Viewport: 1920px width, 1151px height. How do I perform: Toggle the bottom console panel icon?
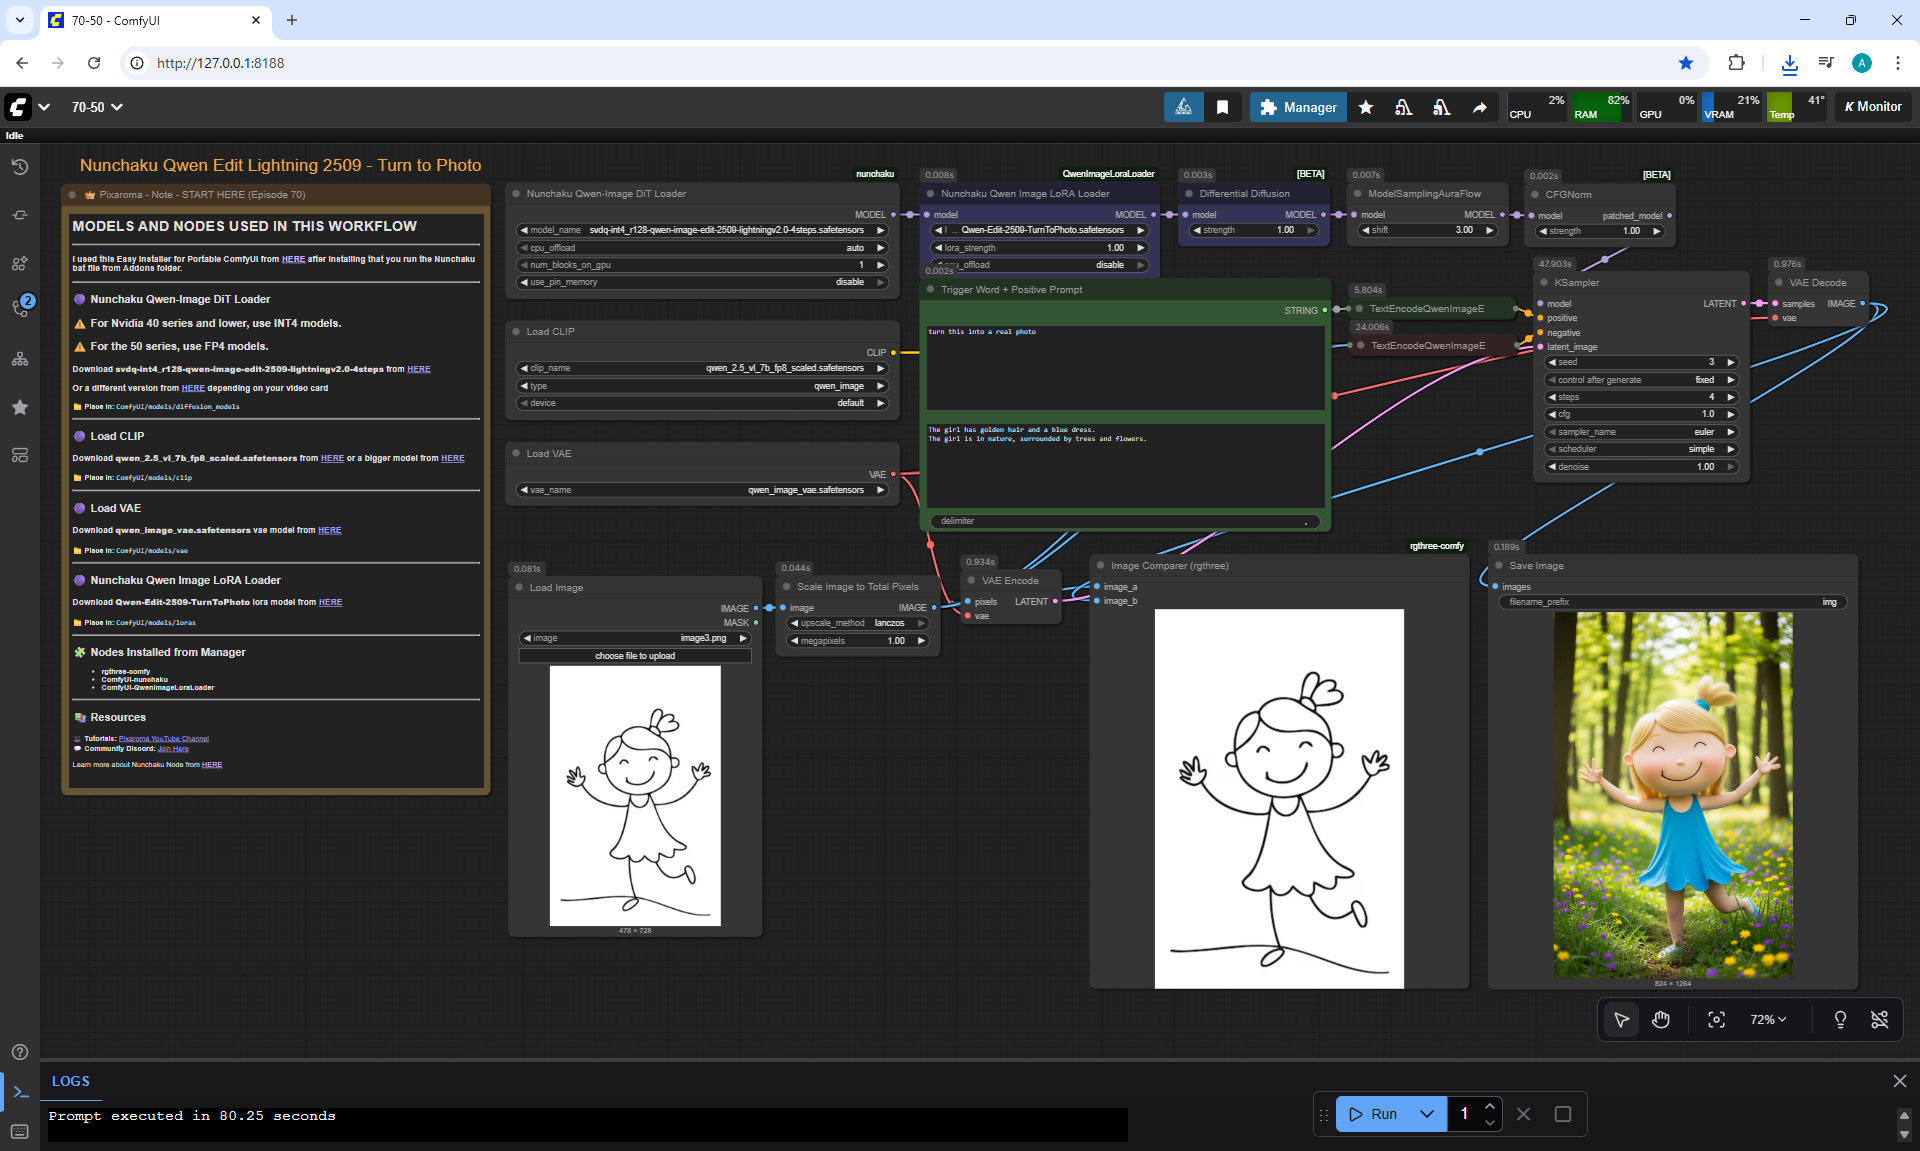click(x=20, y=1092)
